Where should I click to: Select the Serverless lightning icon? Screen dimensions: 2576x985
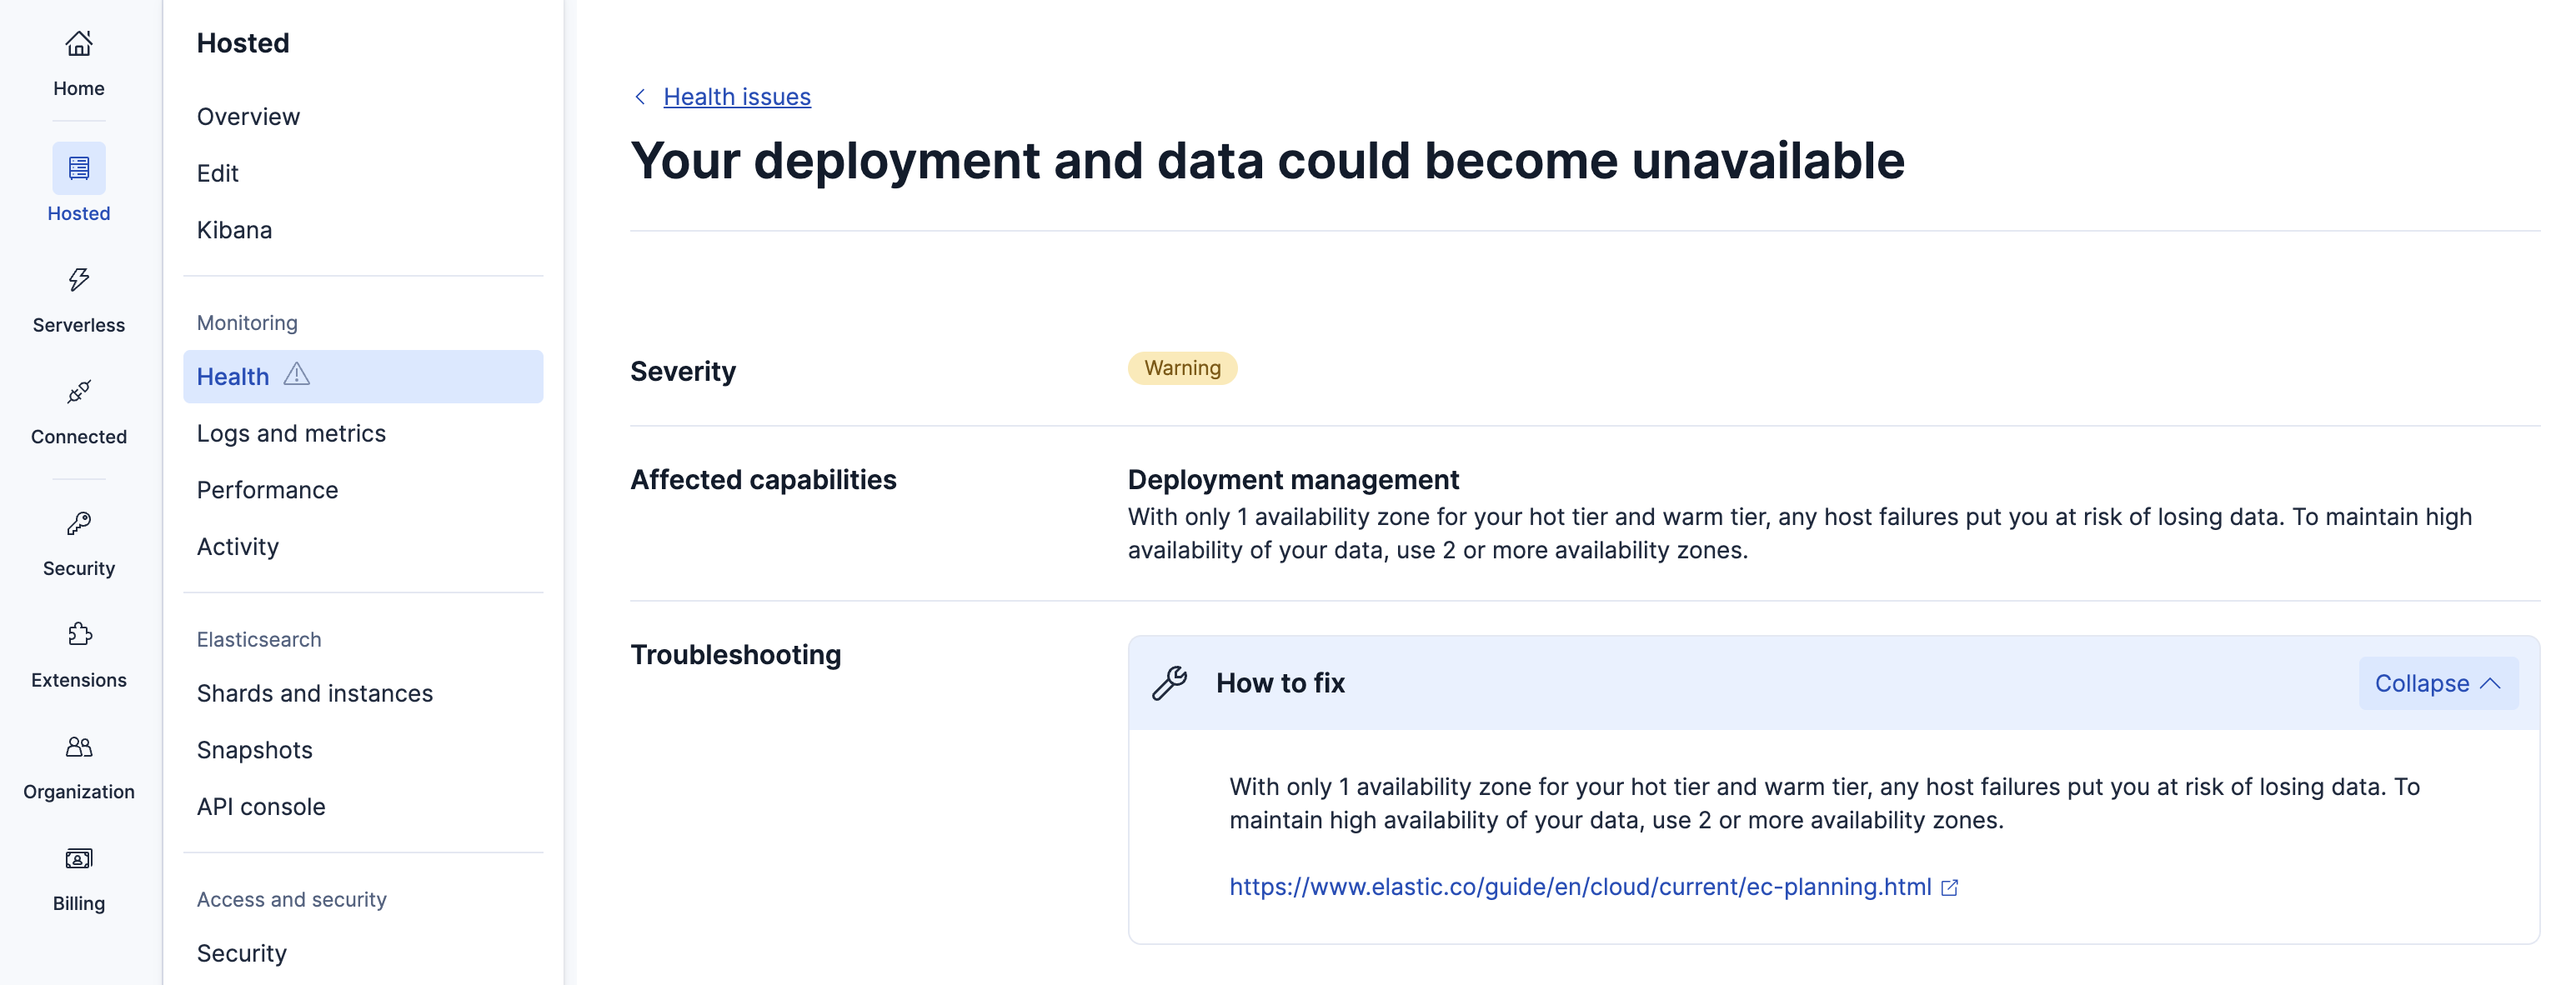78,280
